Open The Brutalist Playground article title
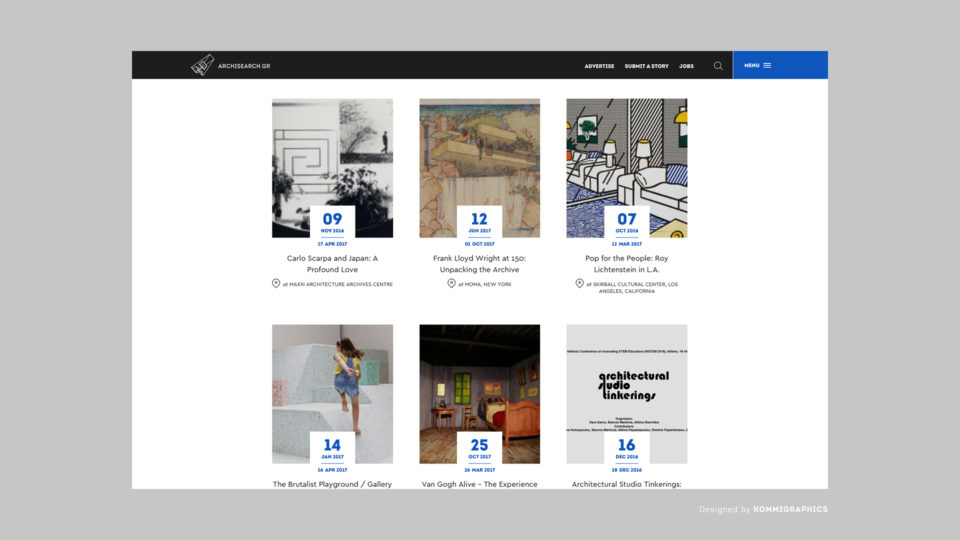Screen dimensions: 960x540 point(332,484)
